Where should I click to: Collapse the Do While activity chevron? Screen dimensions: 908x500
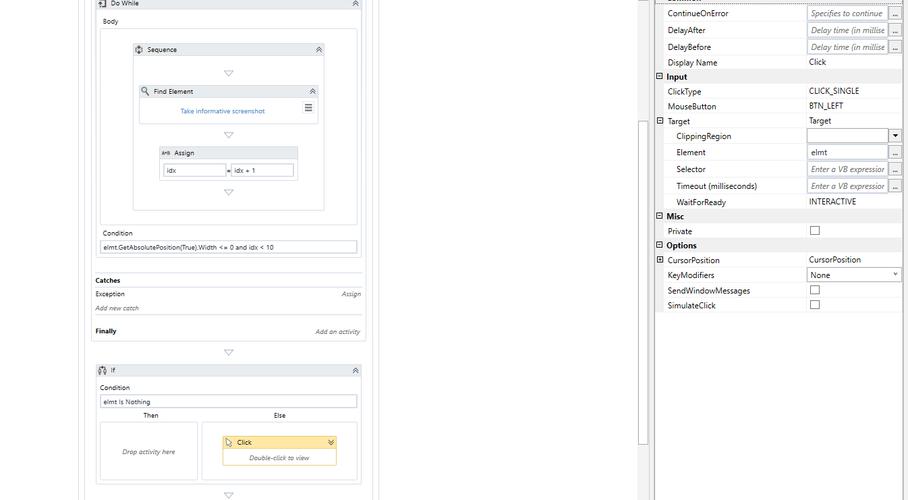click(x=356, y=3)
